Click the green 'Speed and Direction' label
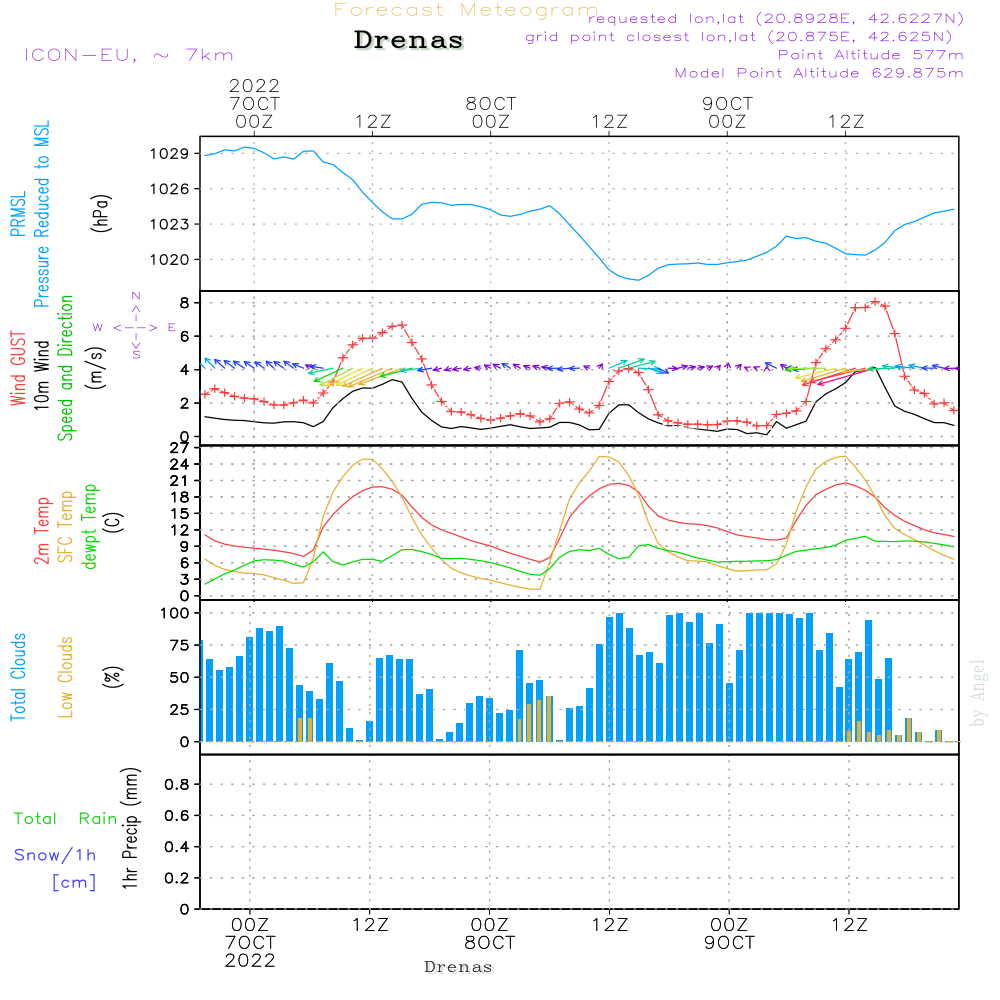This screenshot has height=1000, width=1000. tap(65, 368)
